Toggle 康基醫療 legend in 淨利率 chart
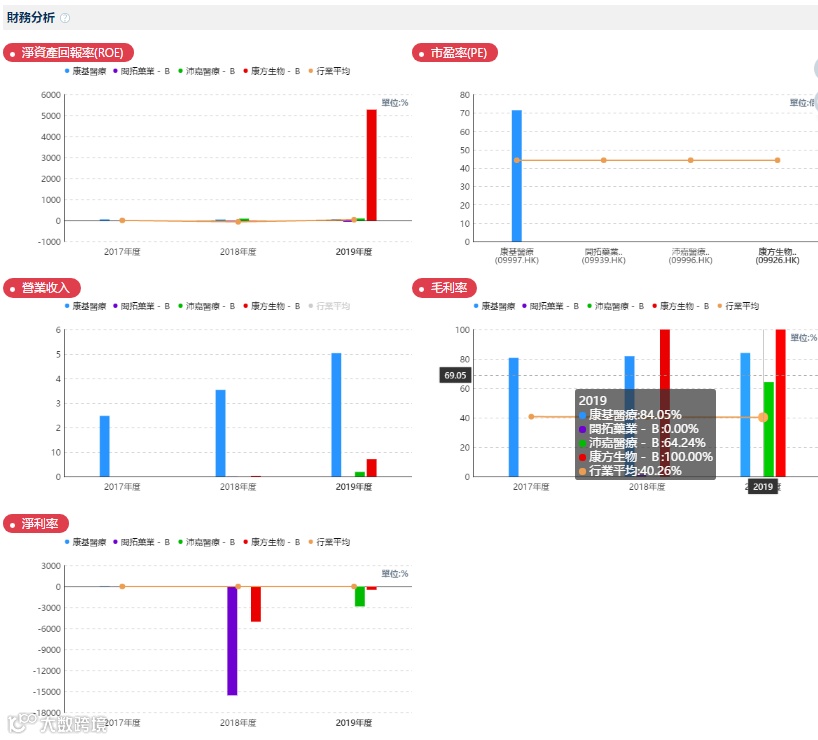The height and width of the screenshot is (740, 818). point(85,542)
